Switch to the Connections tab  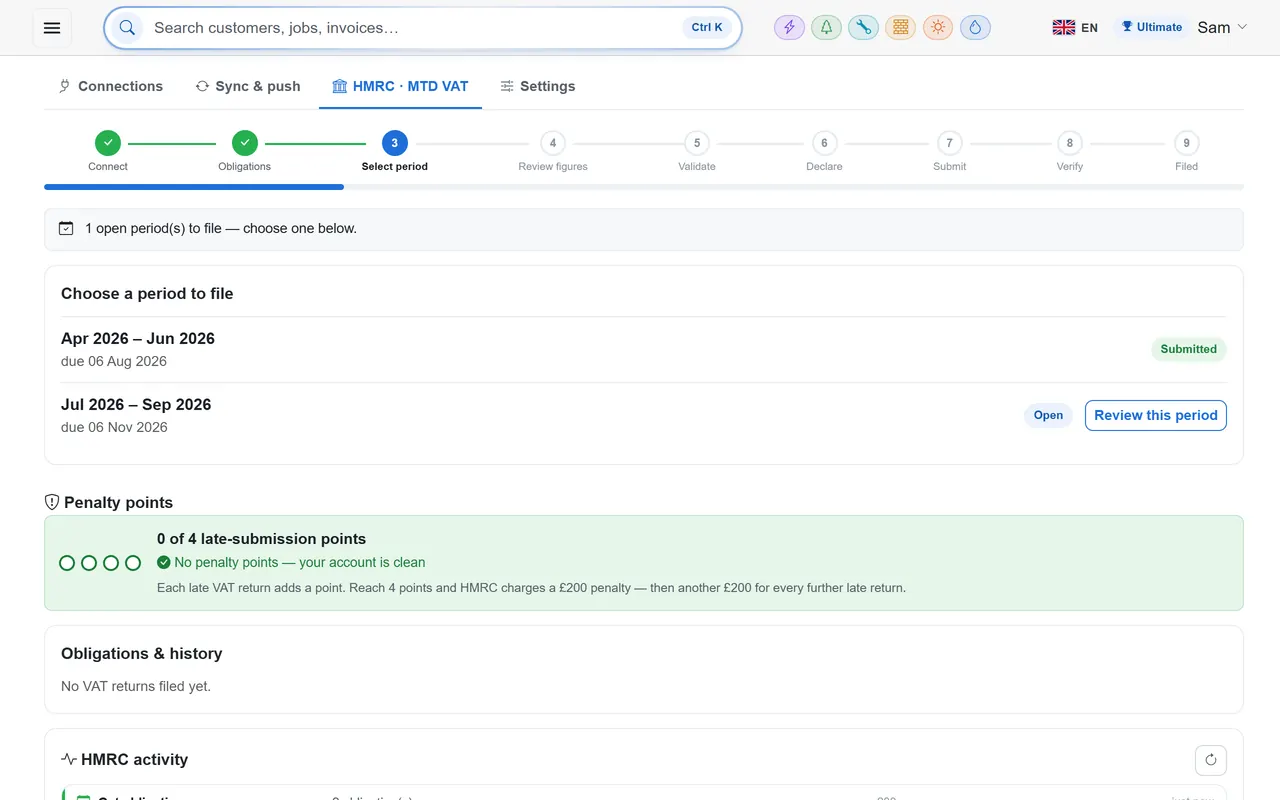tap(111, 86)
